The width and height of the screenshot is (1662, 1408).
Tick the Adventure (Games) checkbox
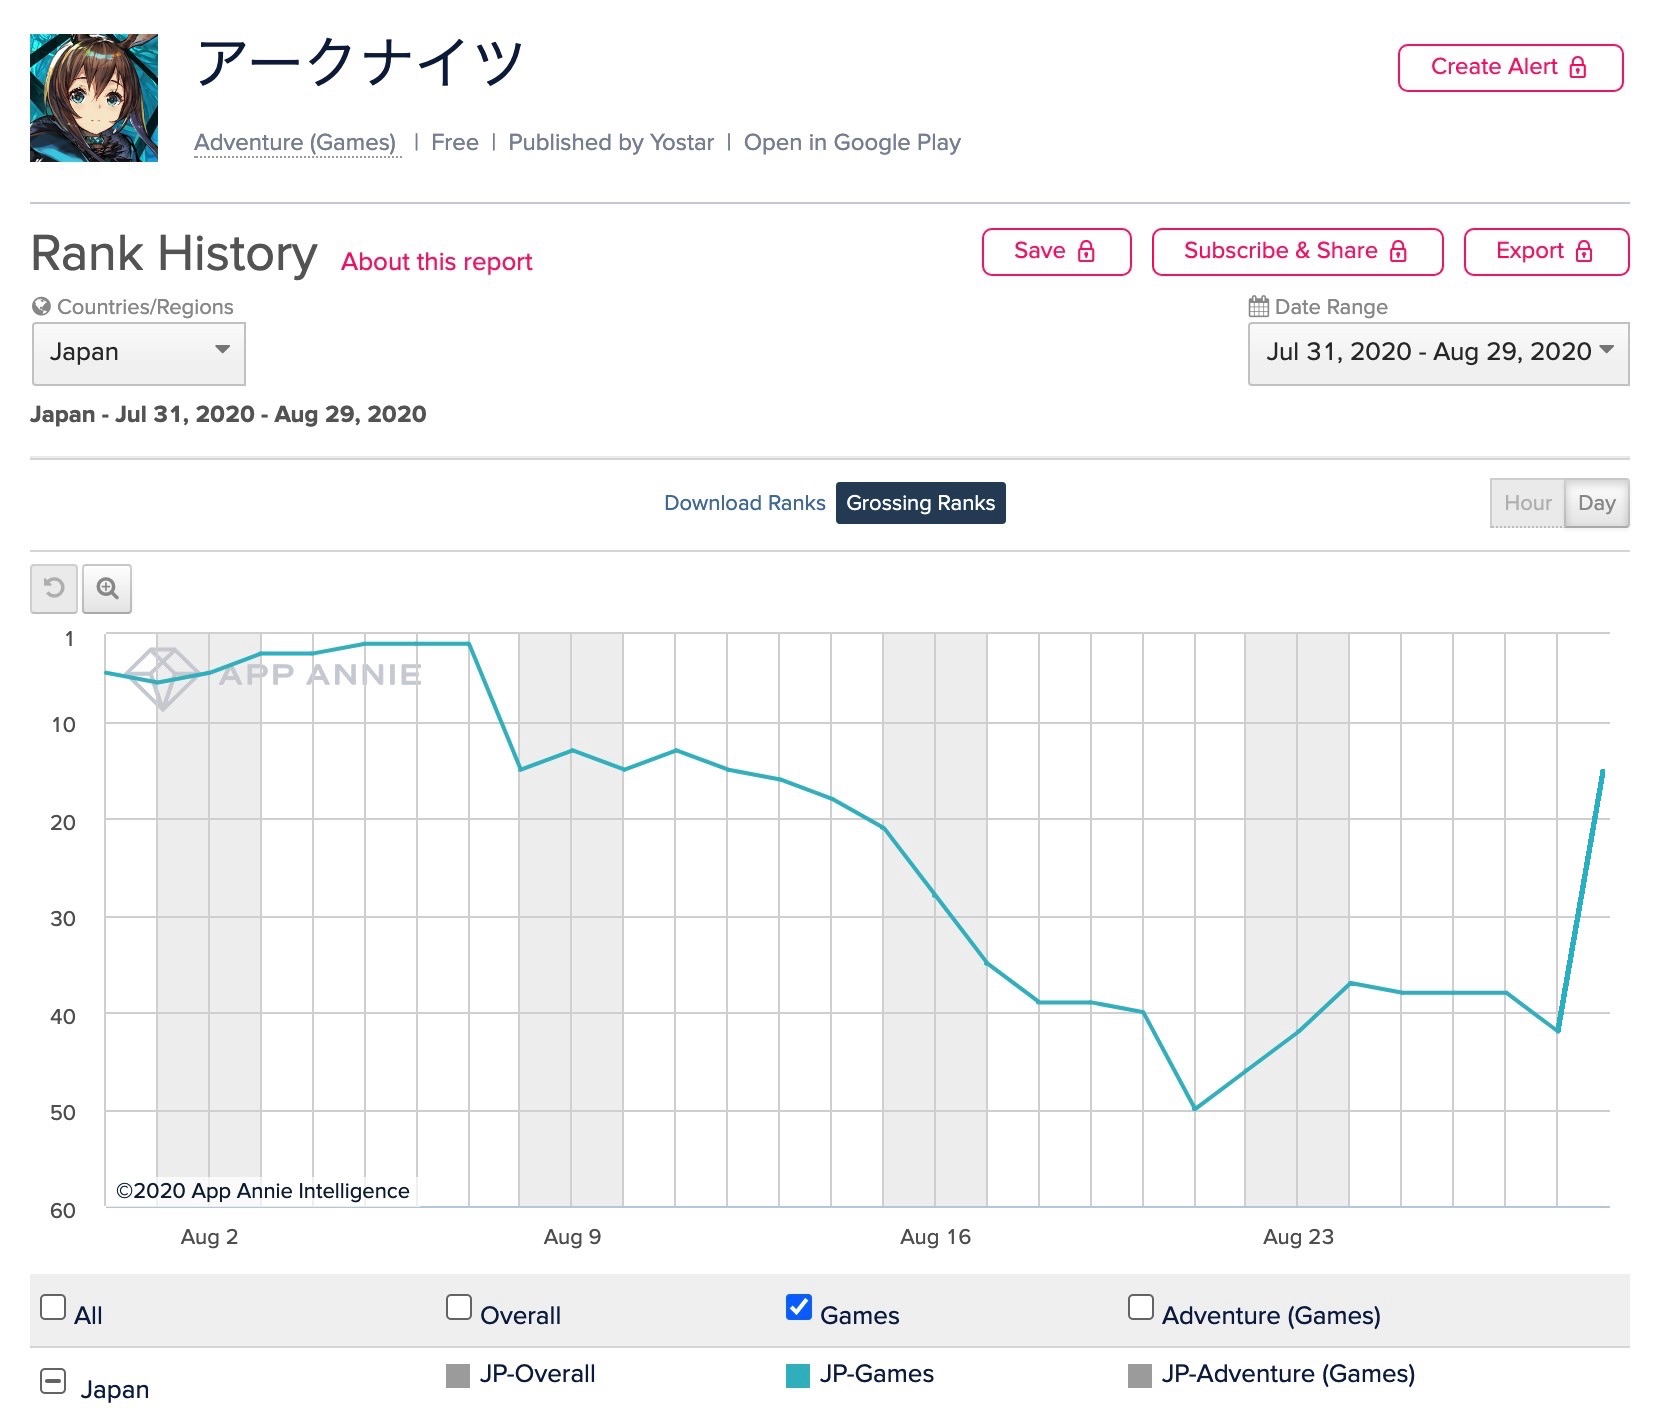[1141, 1307]
